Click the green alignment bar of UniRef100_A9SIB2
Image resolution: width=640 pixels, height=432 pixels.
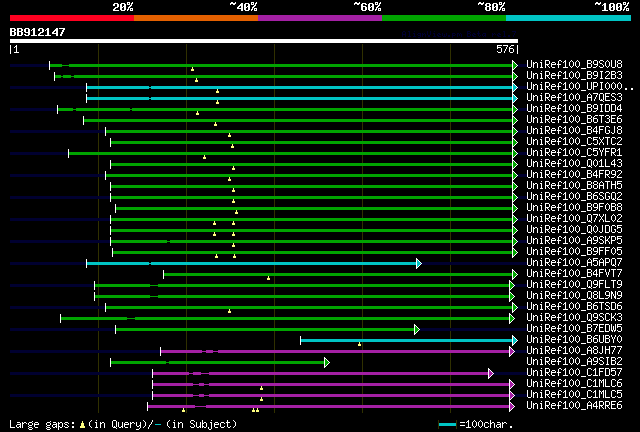coord(217,363)
